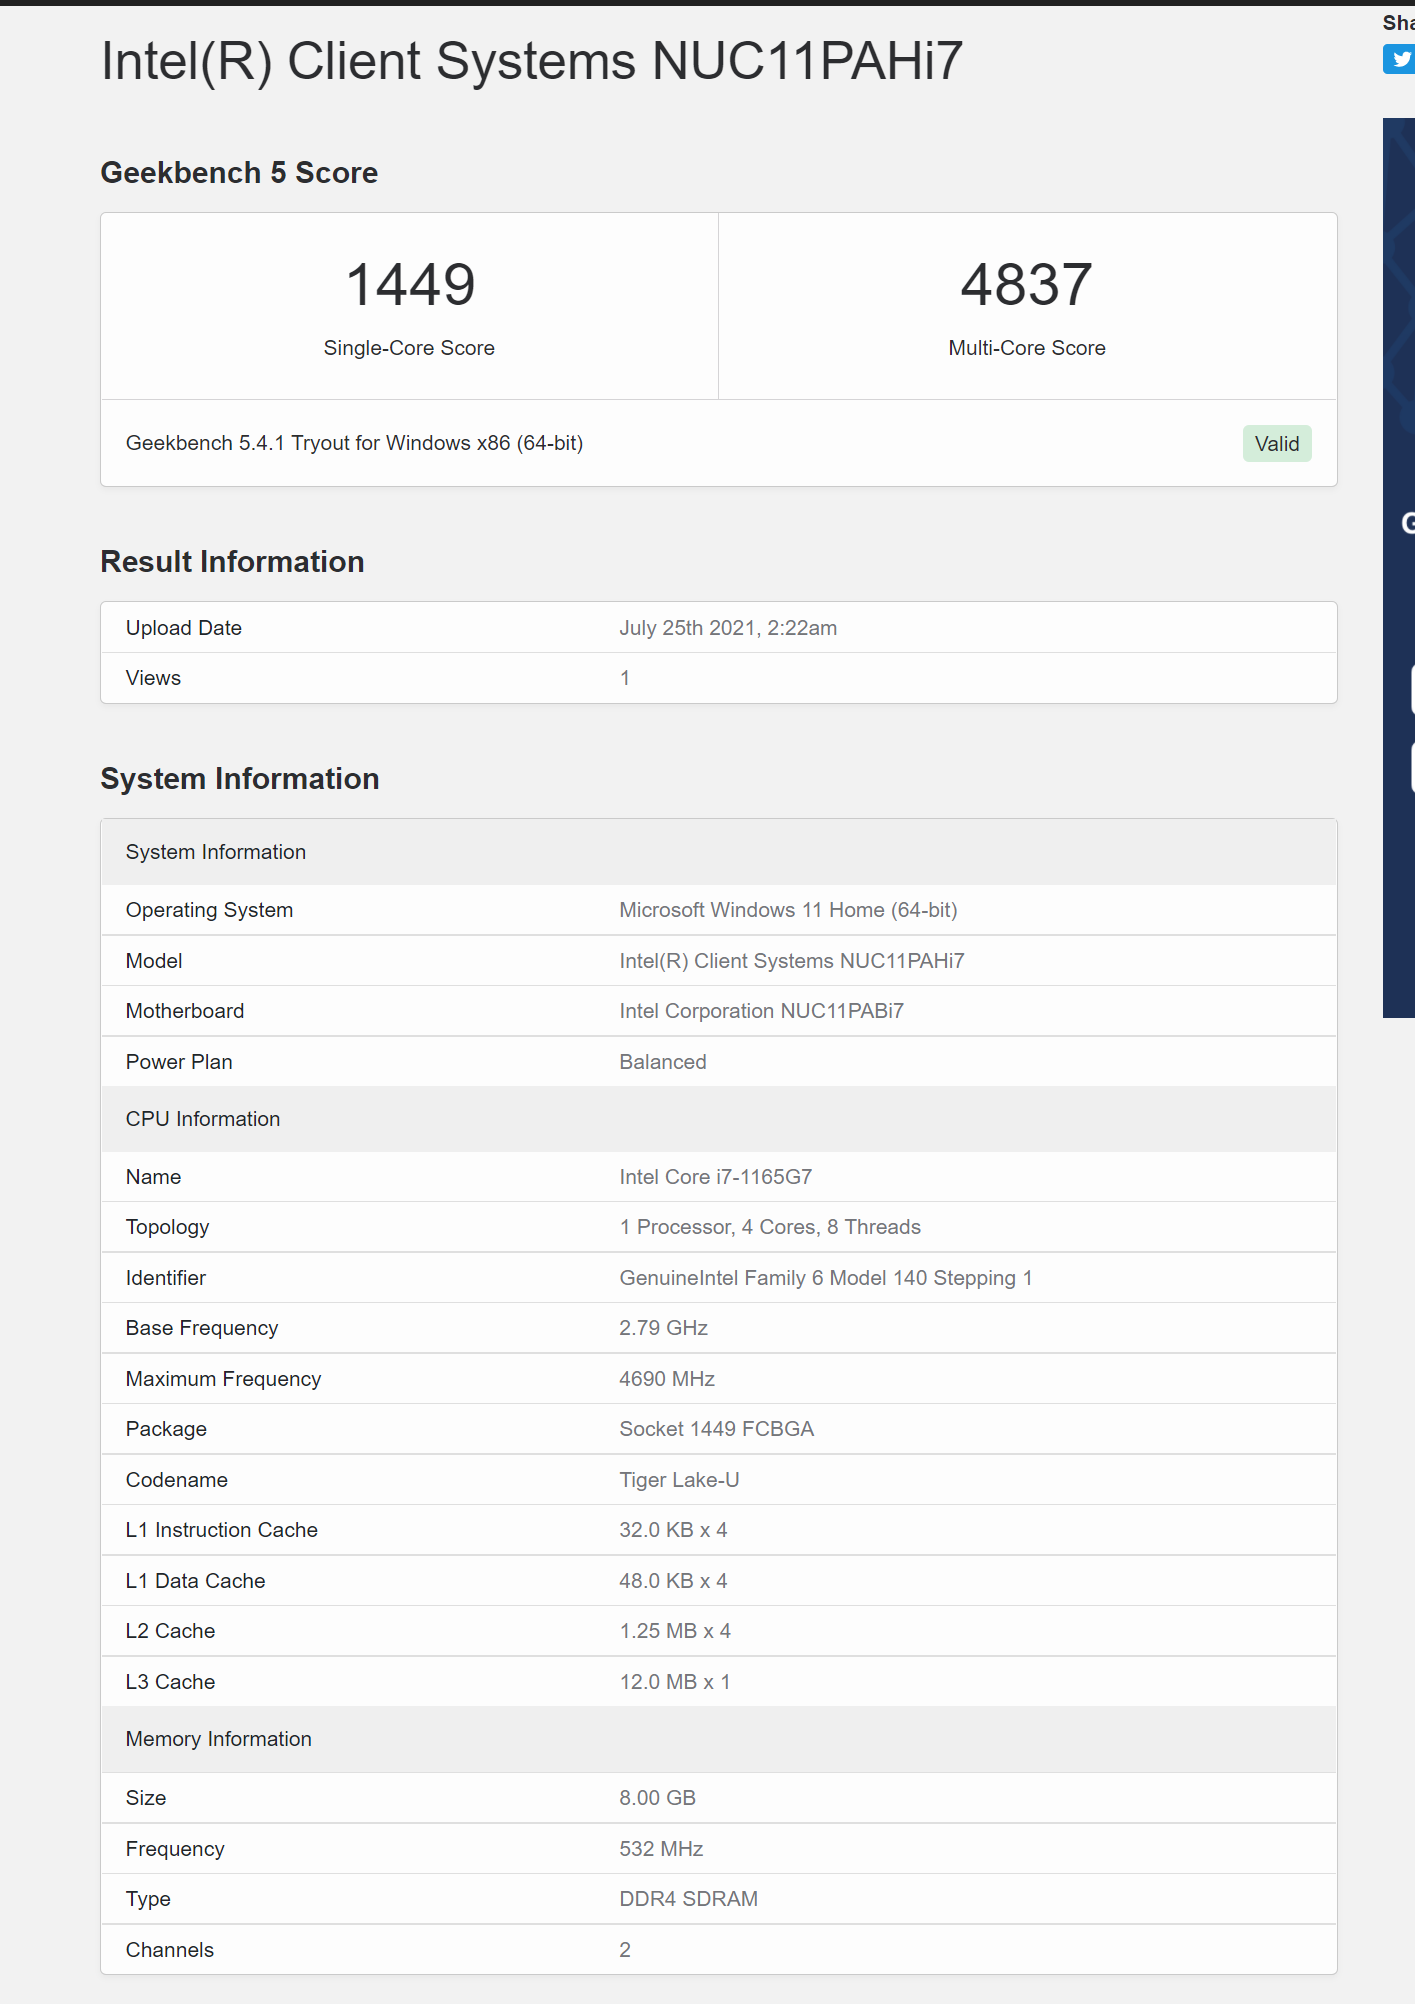
Task: Click the memory 'Frequency' row label
Action: pyautogui.click(x=175, y=1849)
